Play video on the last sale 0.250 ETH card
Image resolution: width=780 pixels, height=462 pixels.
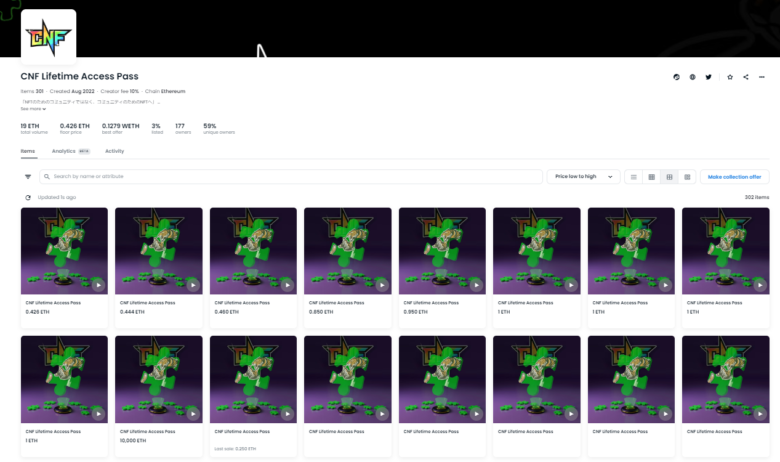[288, 413]
